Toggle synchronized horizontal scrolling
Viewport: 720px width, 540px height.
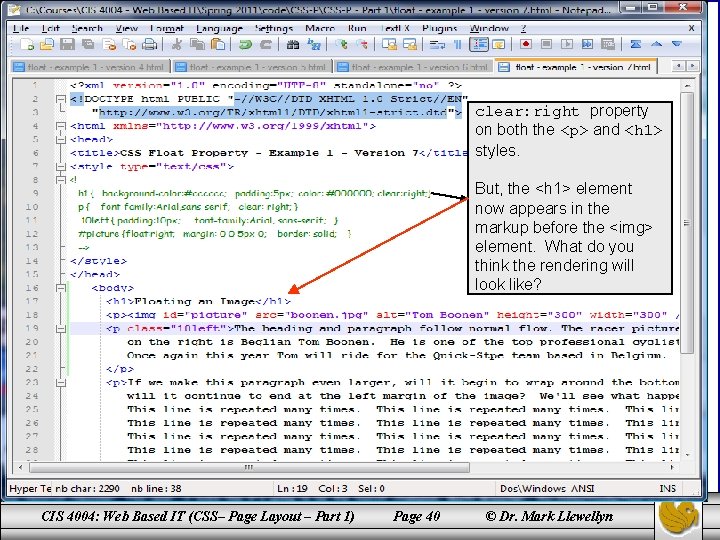410,44
